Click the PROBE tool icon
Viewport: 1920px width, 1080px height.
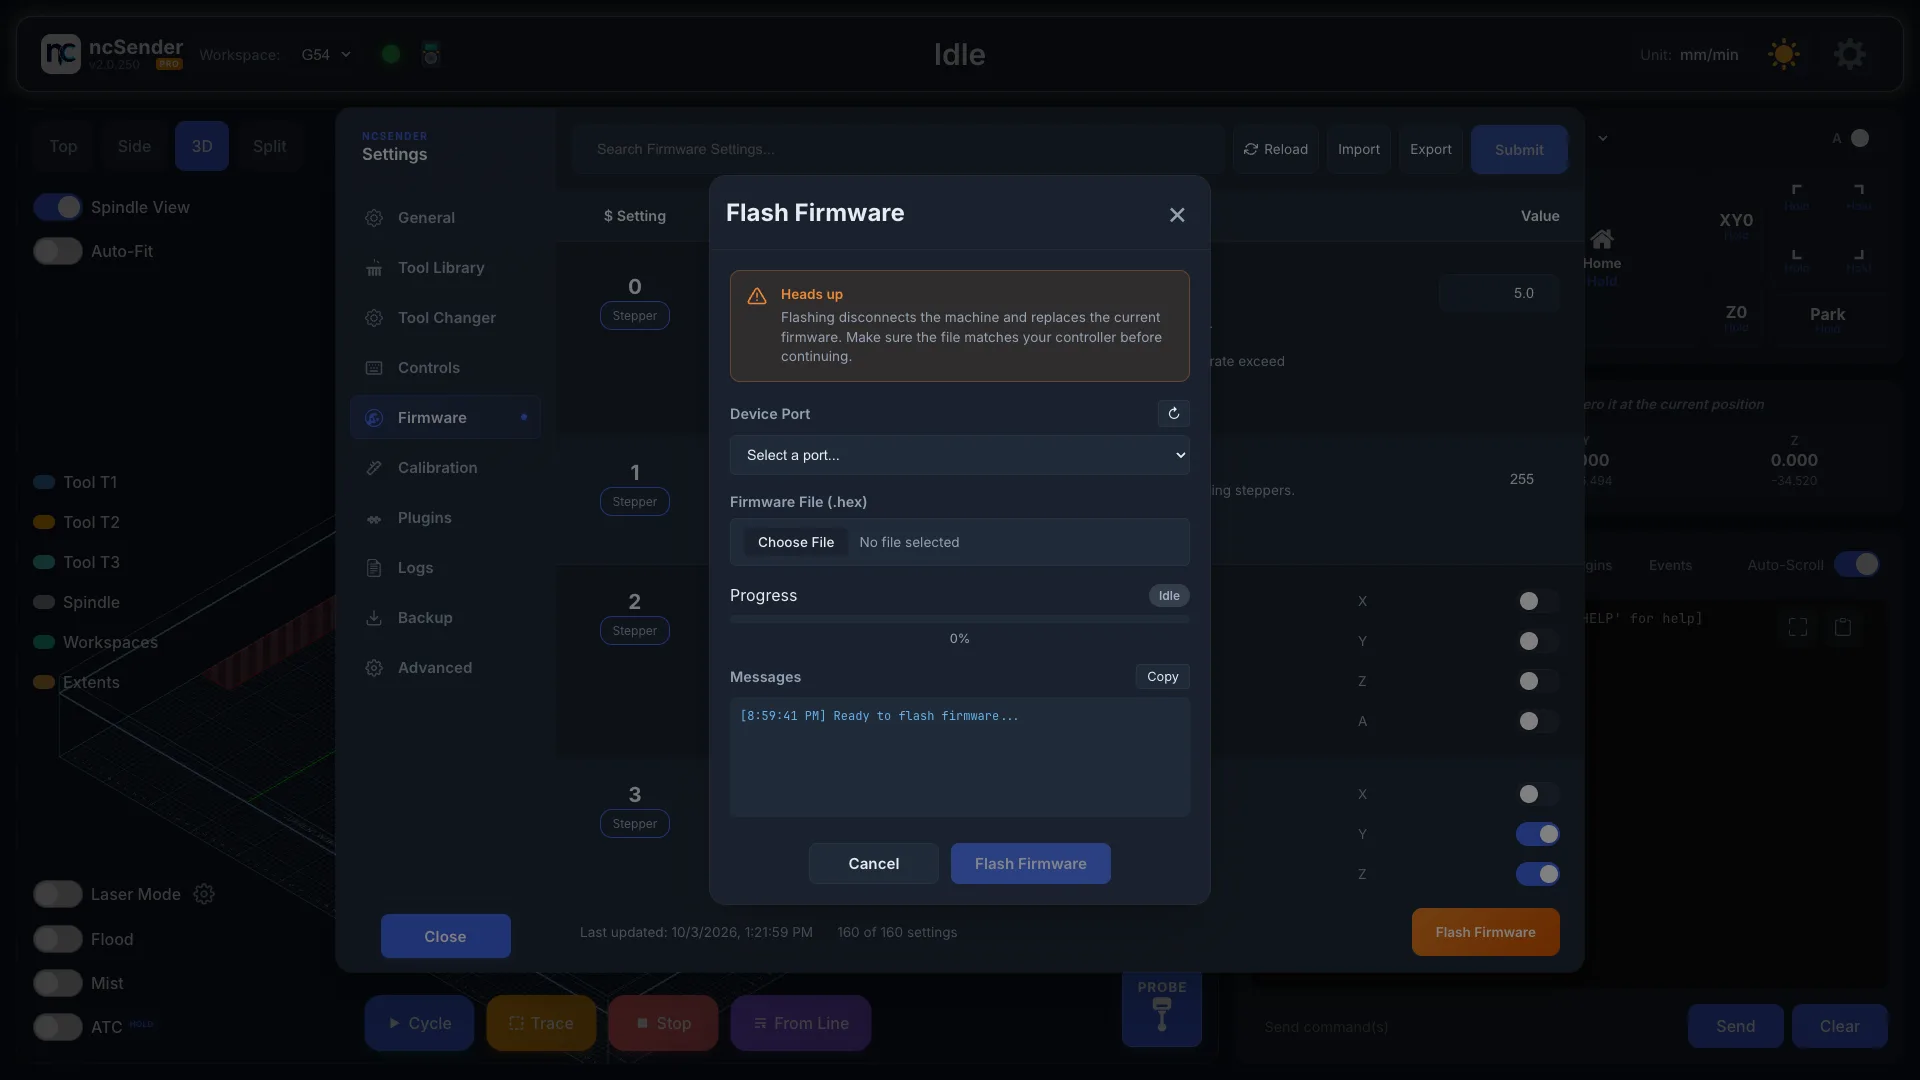pyautogui.click(x=1162, y=1015)
